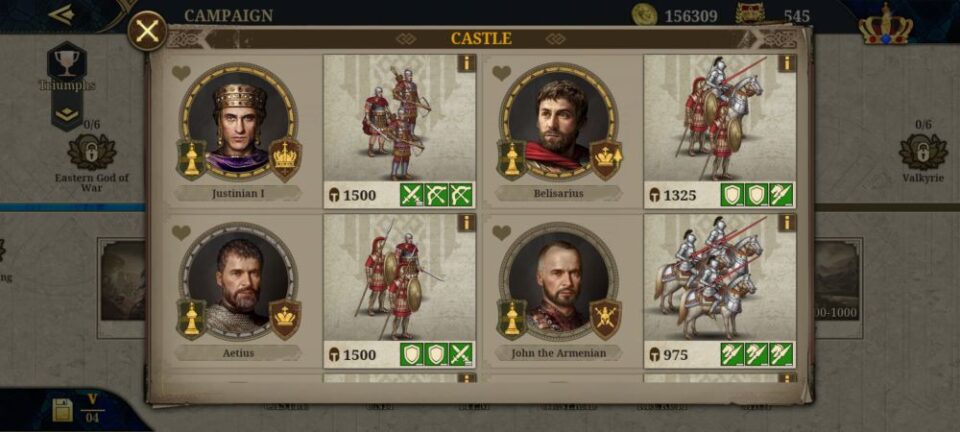
Task: Favorite Justinian I with heart icon
Action: [181, 73]
